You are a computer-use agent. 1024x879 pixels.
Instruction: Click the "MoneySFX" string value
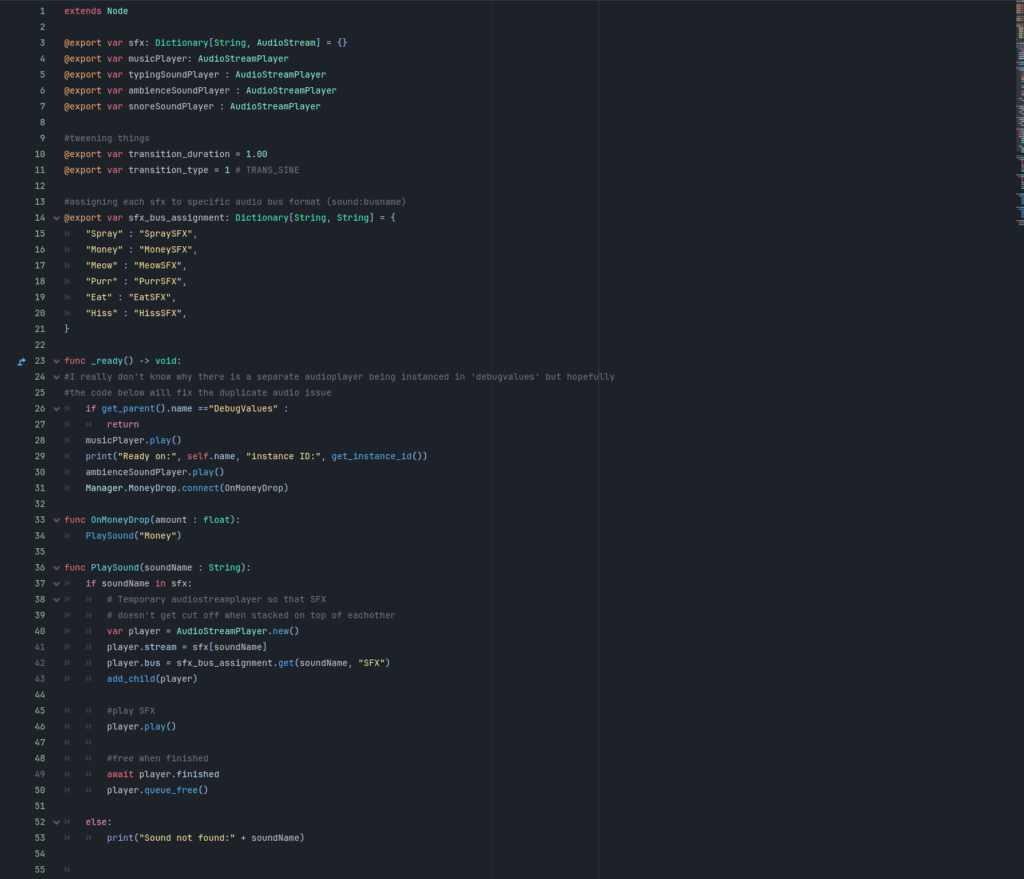pos(166,249)
